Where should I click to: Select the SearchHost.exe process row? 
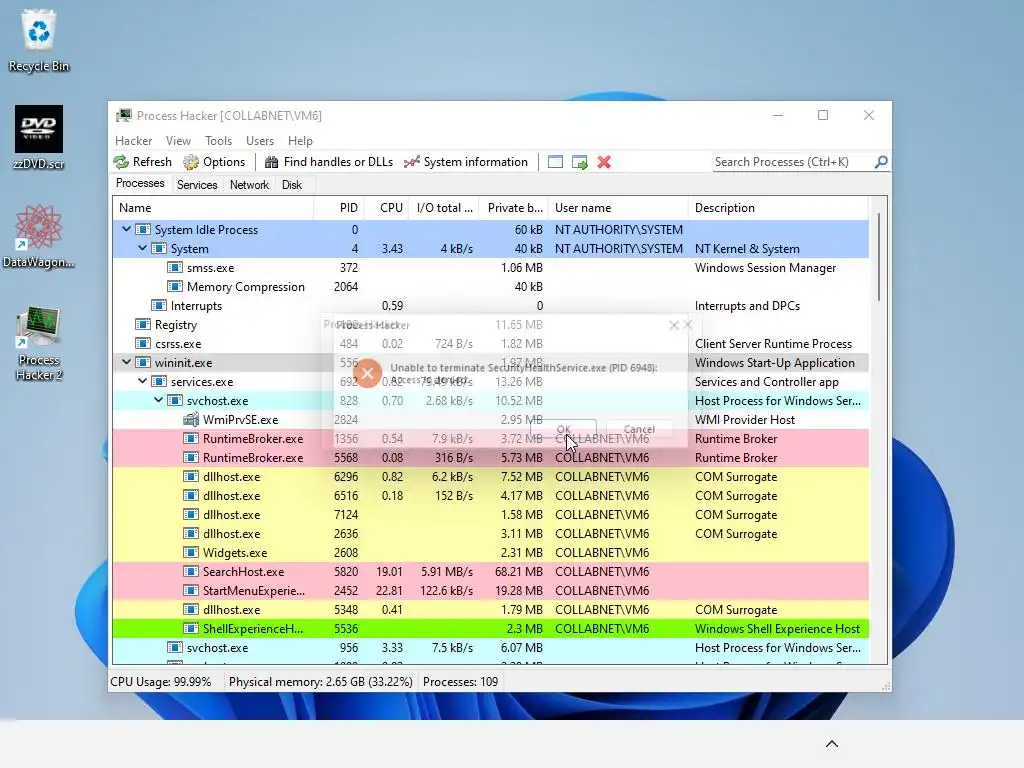click(490, 571)
